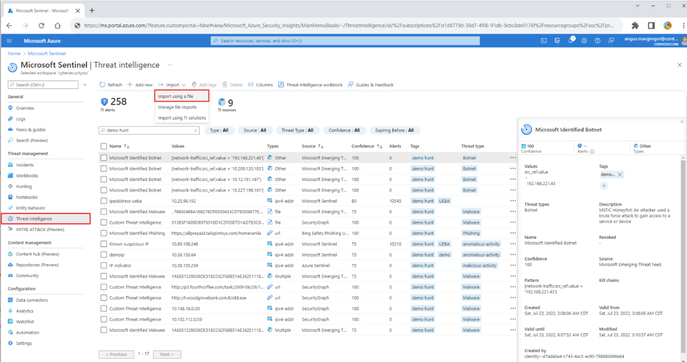Click the browser extensions puzzle icon
Image resolution: width=687 pixels, height=362 pixels.
click(x=635, y=25)
